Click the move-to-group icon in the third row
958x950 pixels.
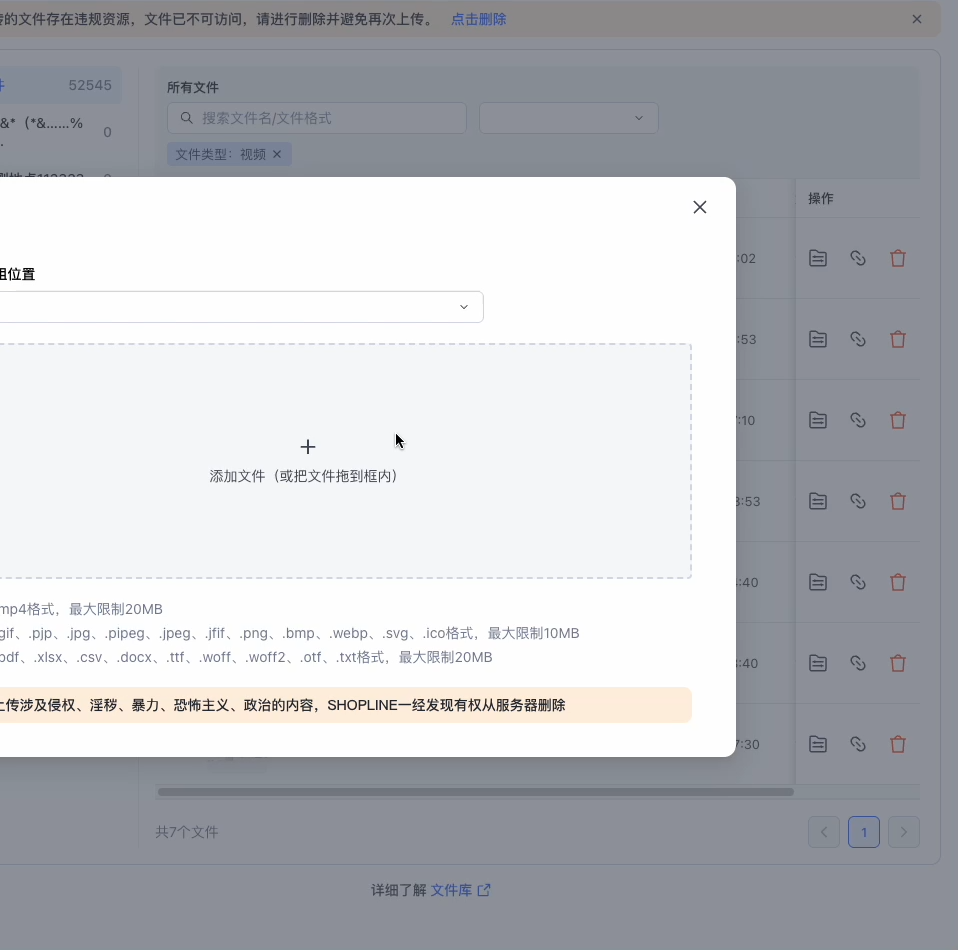click(x=818, y=420)
